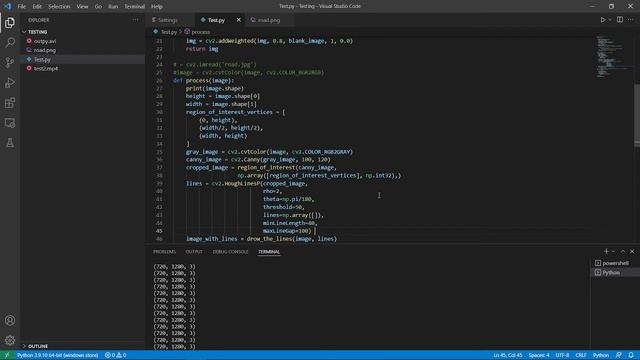Switch to the PROBLEMS panel tab
This screenshot has height=360, width=640.
pos(164,252)
